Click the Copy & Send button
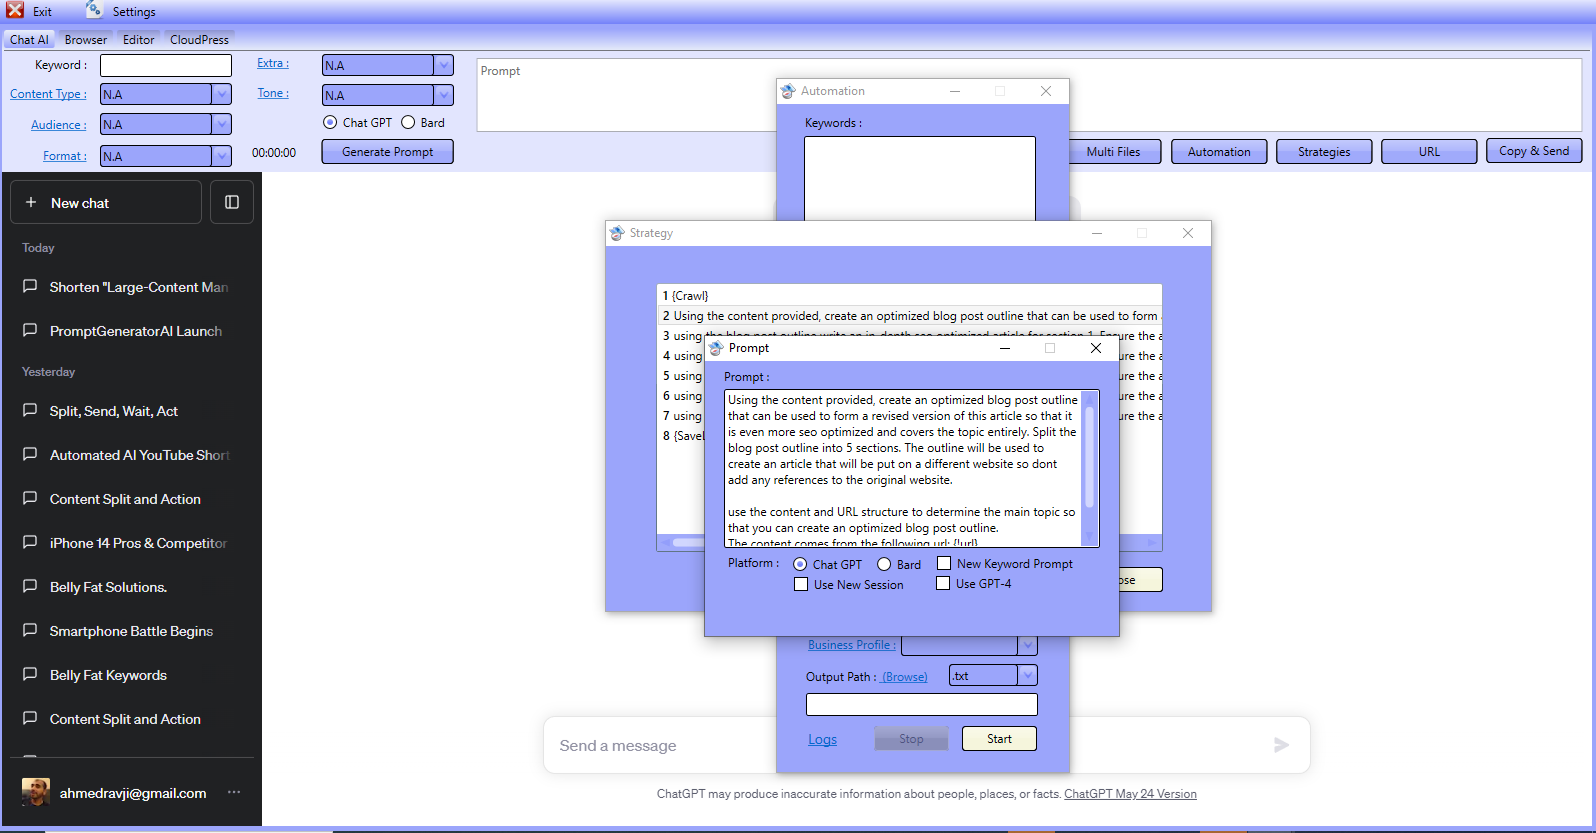The width and height of the screenshot is (1596, 833). pyautogui.click(x=1534, y=151)
